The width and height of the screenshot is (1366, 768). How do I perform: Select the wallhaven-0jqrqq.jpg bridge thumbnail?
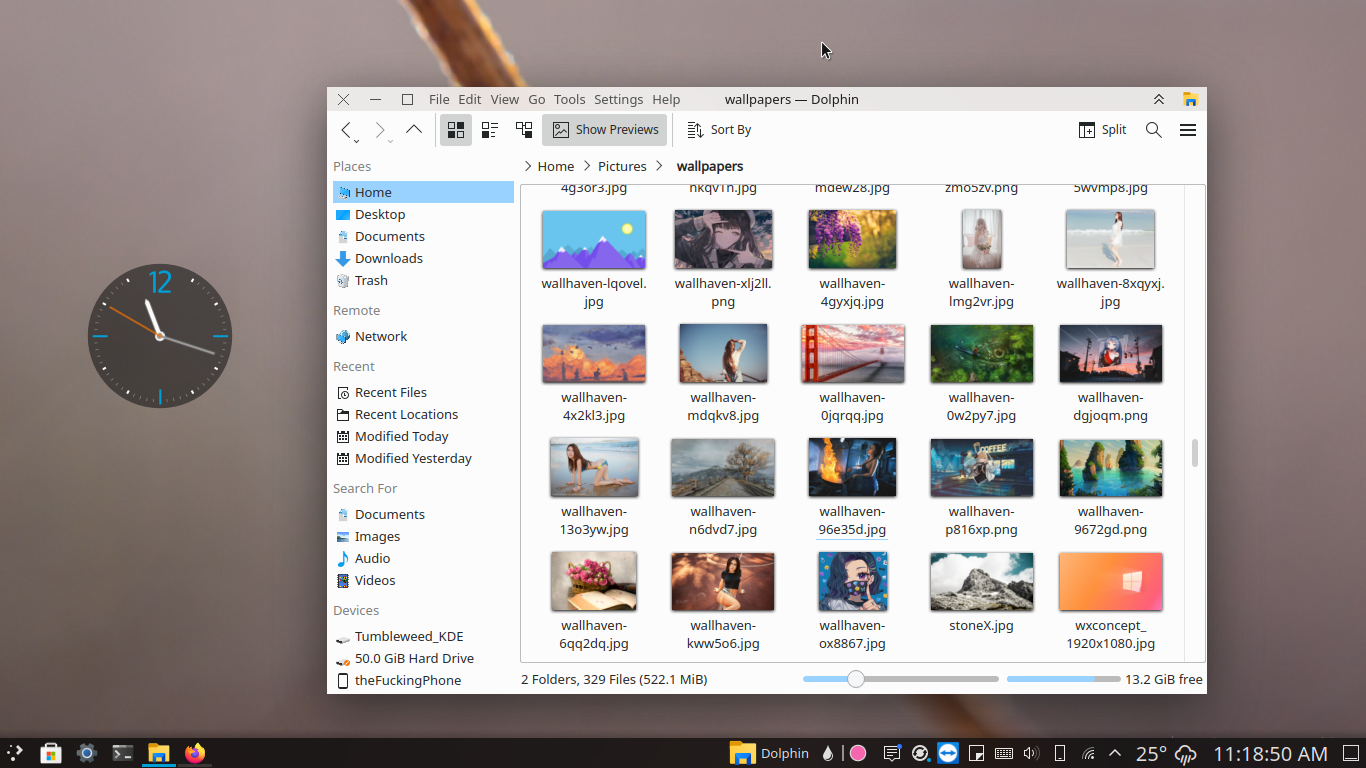pos(852,354)
